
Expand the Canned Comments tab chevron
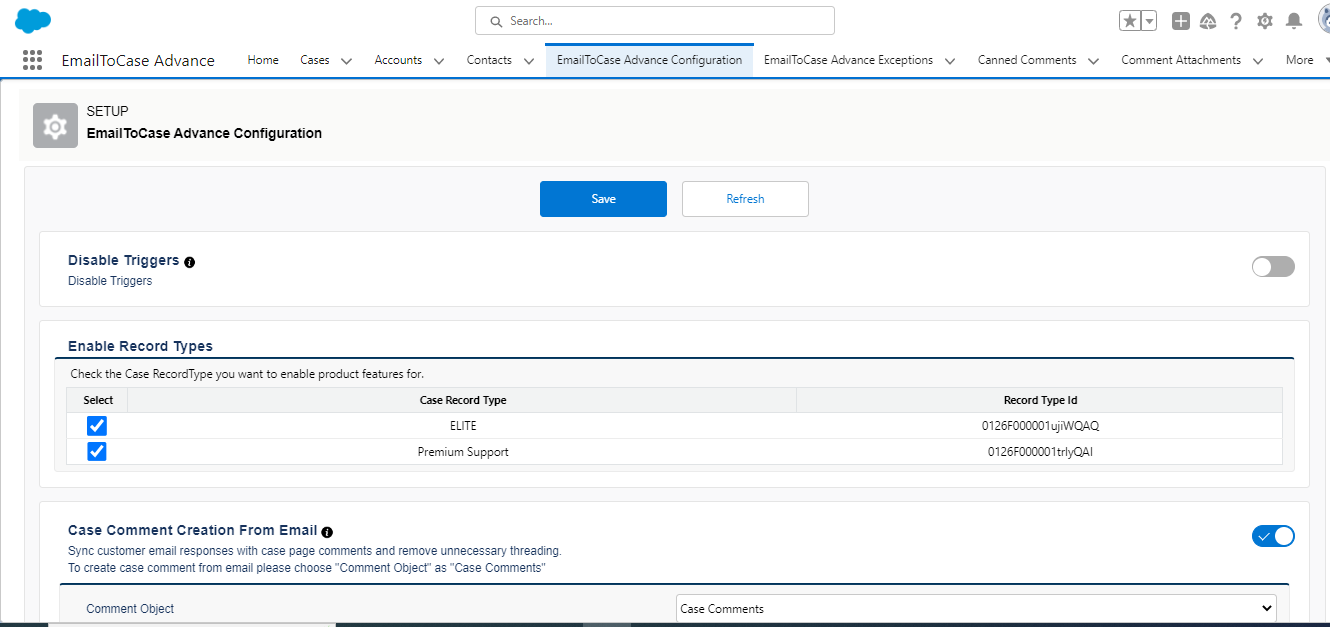pyautogui.click(x=1093, y=61)
